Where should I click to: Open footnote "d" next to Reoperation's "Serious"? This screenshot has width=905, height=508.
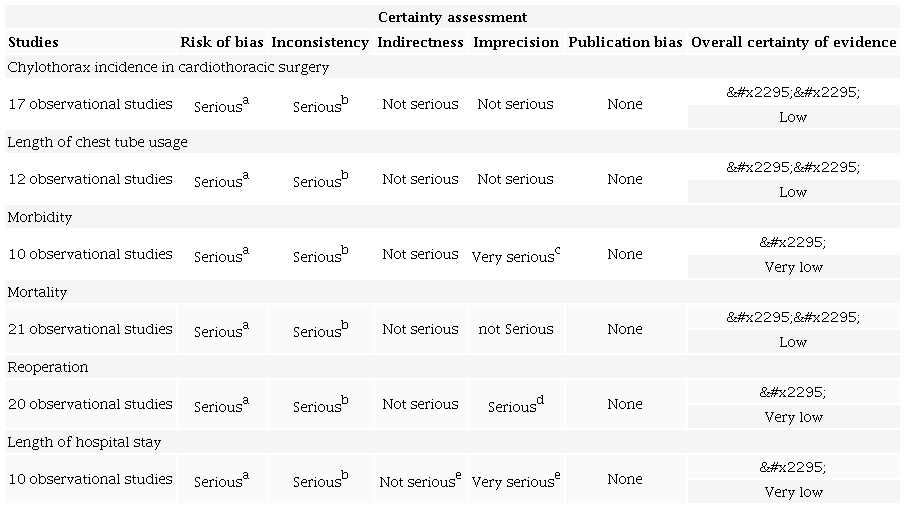540,400
